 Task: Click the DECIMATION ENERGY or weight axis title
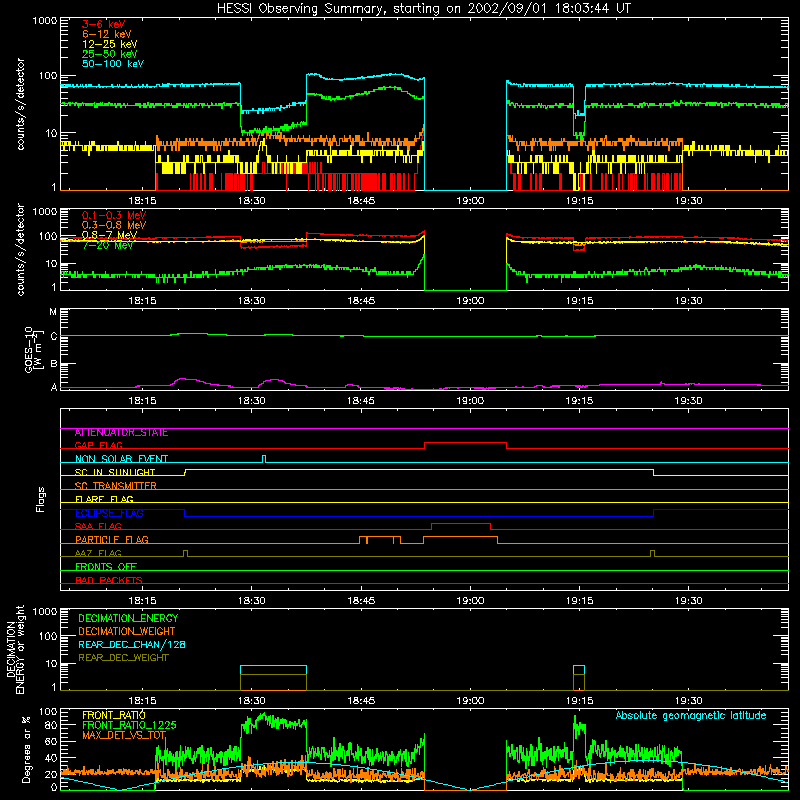click(15, 650)
